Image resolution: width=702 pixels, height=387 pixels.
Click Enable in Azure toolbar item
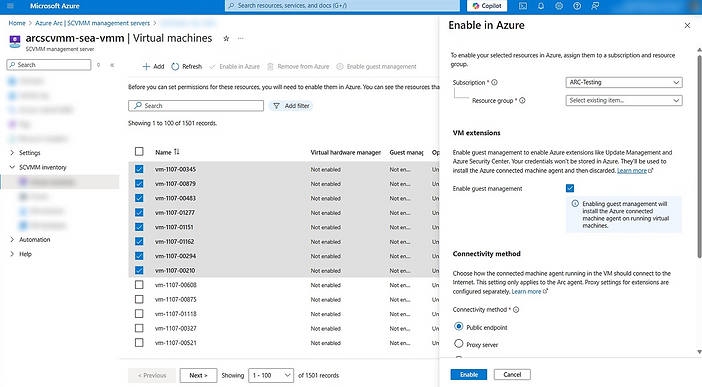tap(235, 66)
